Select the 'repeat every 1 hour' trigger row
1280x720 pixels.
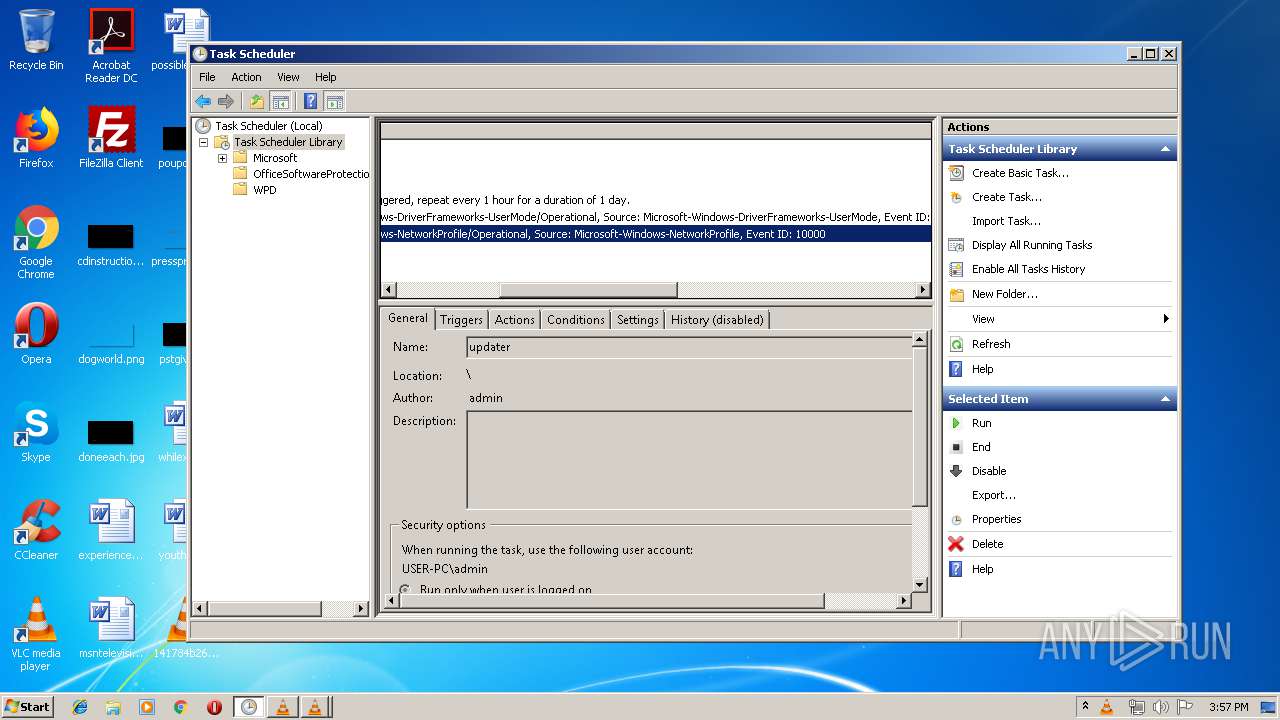tap(655, 200)
